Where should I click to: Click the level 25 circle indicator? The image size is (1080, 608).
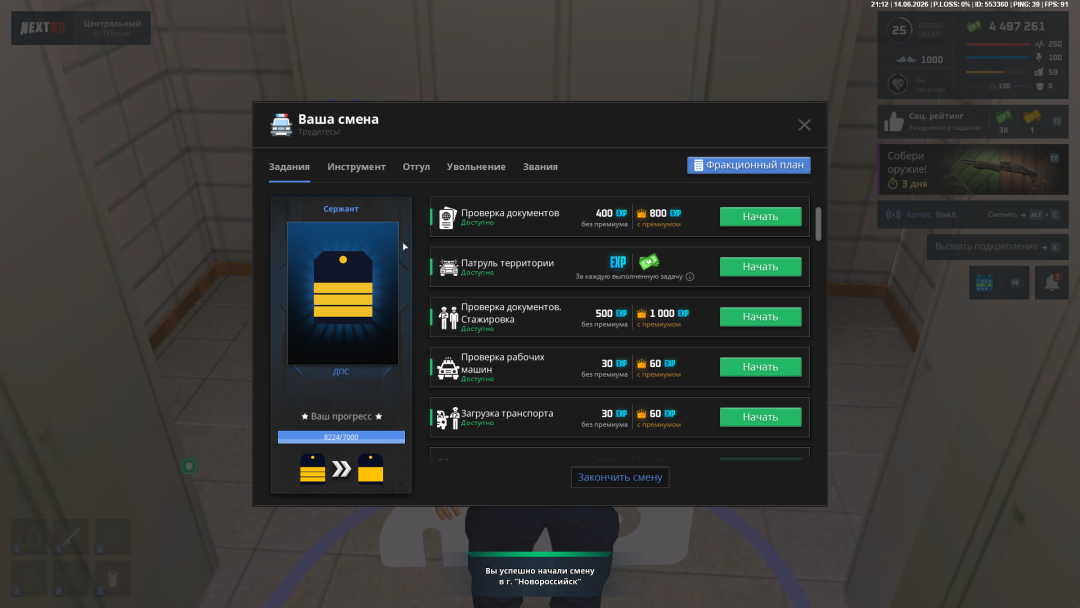(x=899, y=30)
